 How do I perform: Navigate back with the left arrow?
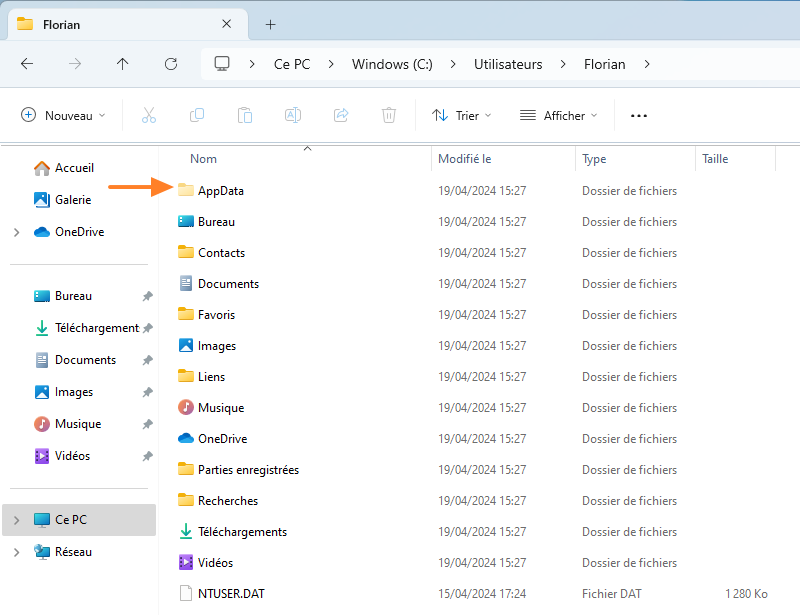pyautogui.click(x=27, y=64)
